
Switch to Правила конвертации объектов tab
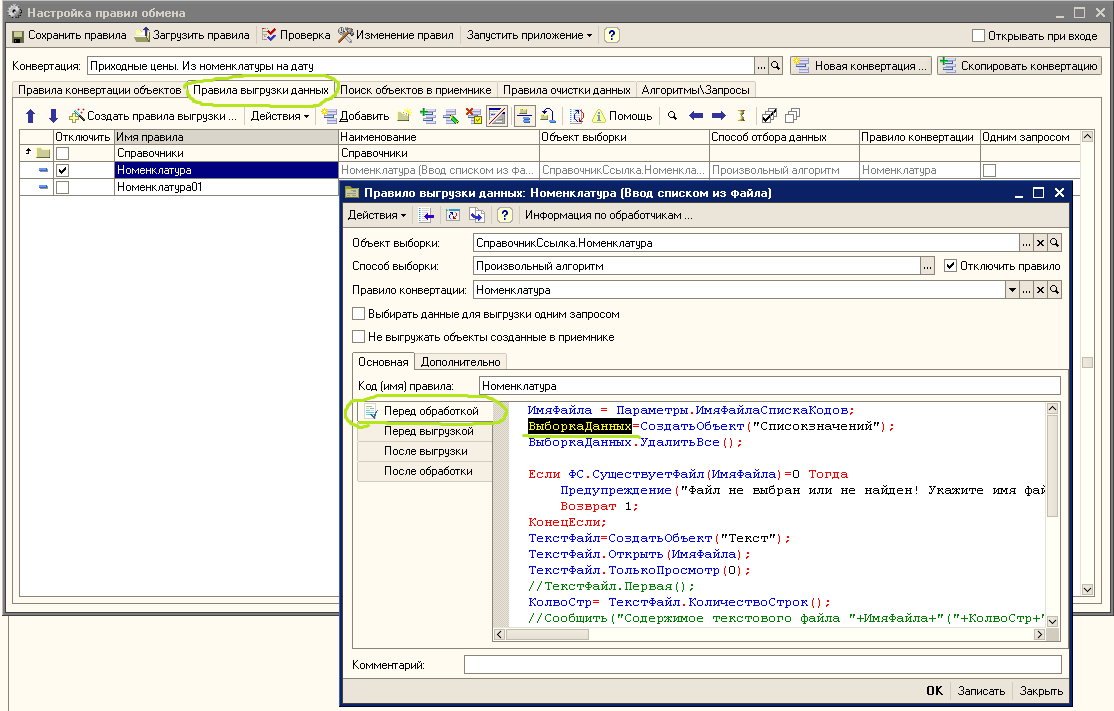click(x=99, y=90)
